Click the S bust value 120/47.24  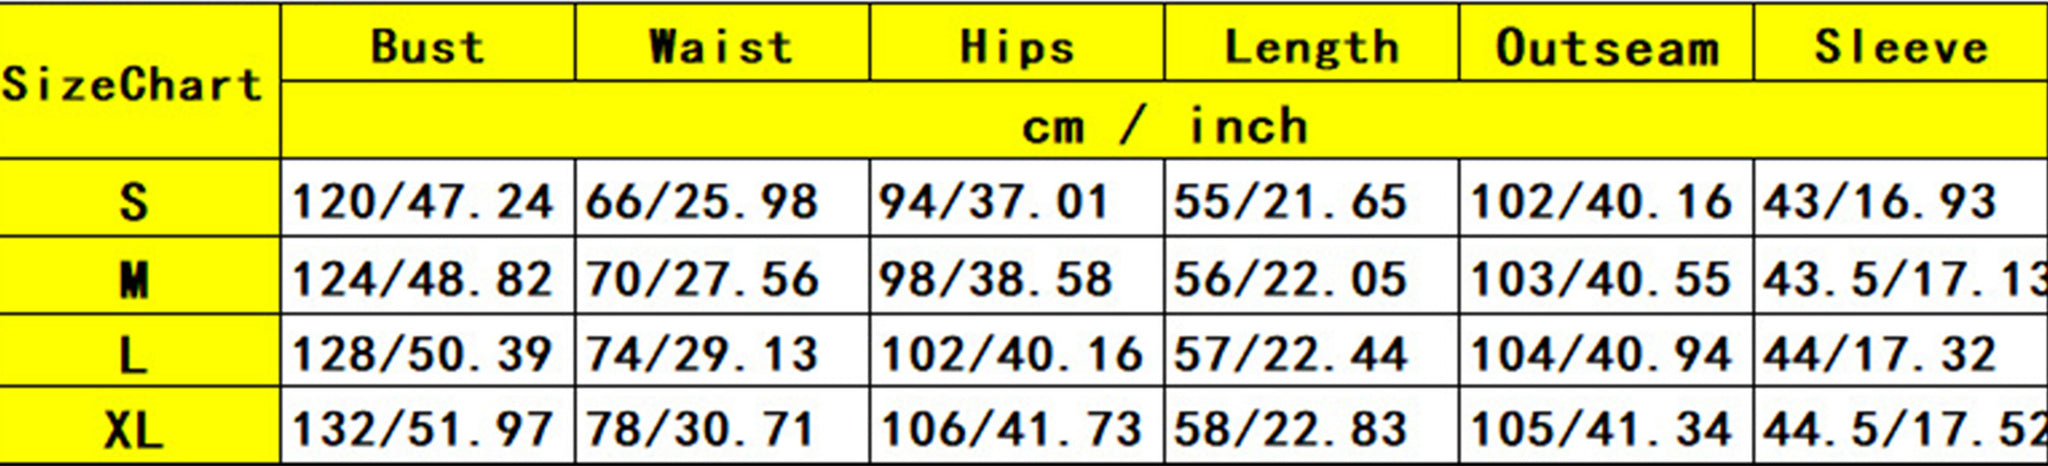point(422,201)
